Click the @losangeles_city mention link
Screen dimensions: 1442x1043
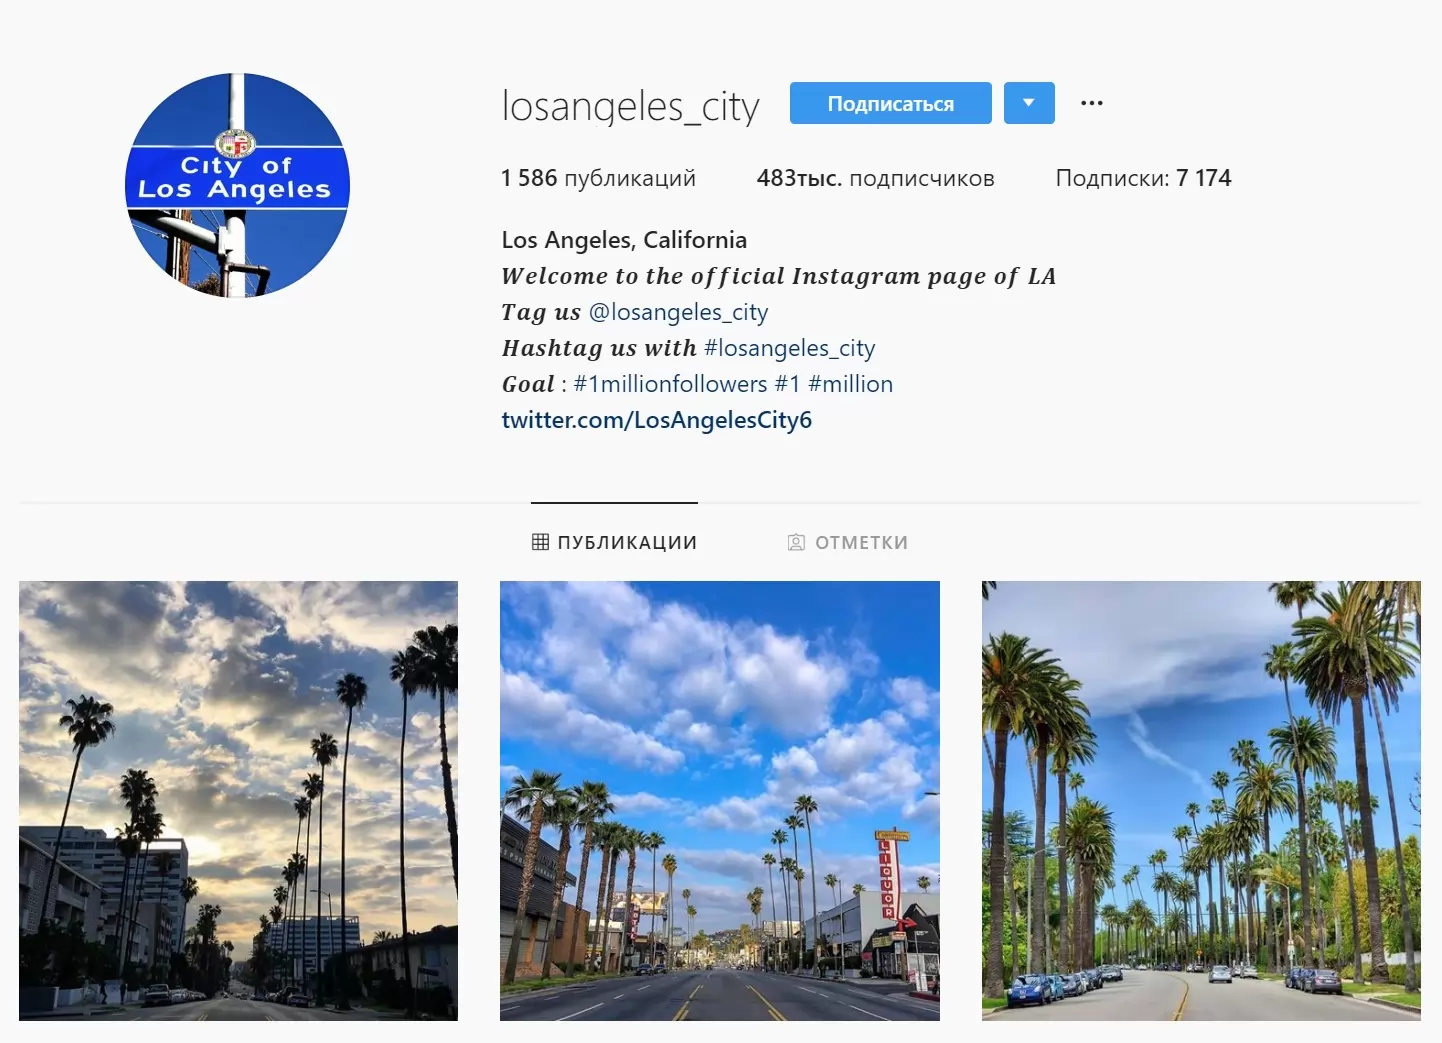(x=678, y=312)
